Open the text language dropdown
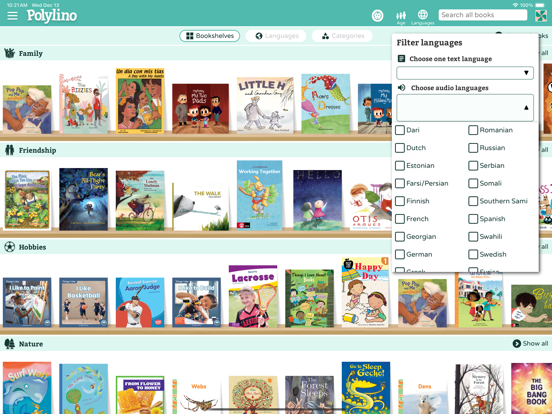This screenshot has width=552, height=414. [465, 73]
